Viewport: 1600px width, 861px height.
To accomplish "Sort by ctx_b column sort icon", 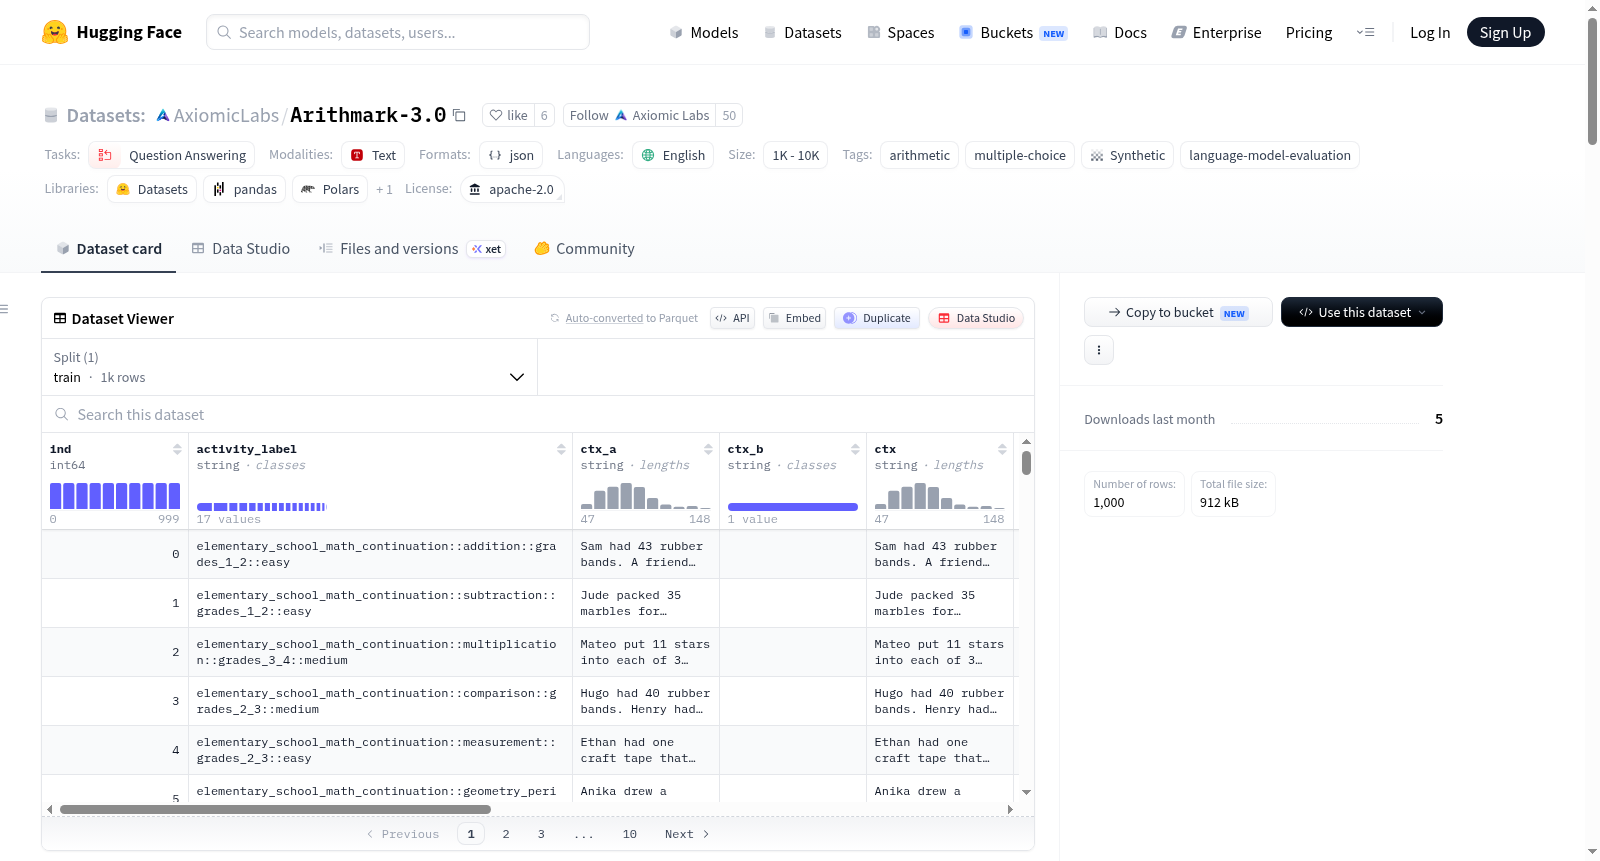I will coord(855,449).
